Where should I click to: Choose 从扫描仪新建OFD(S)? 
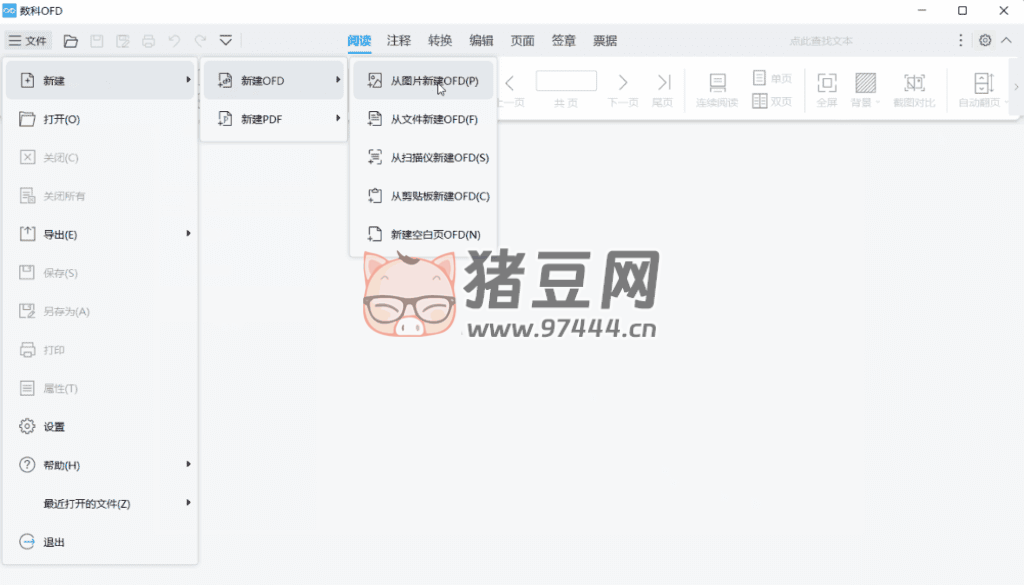(x=423, y=157)
